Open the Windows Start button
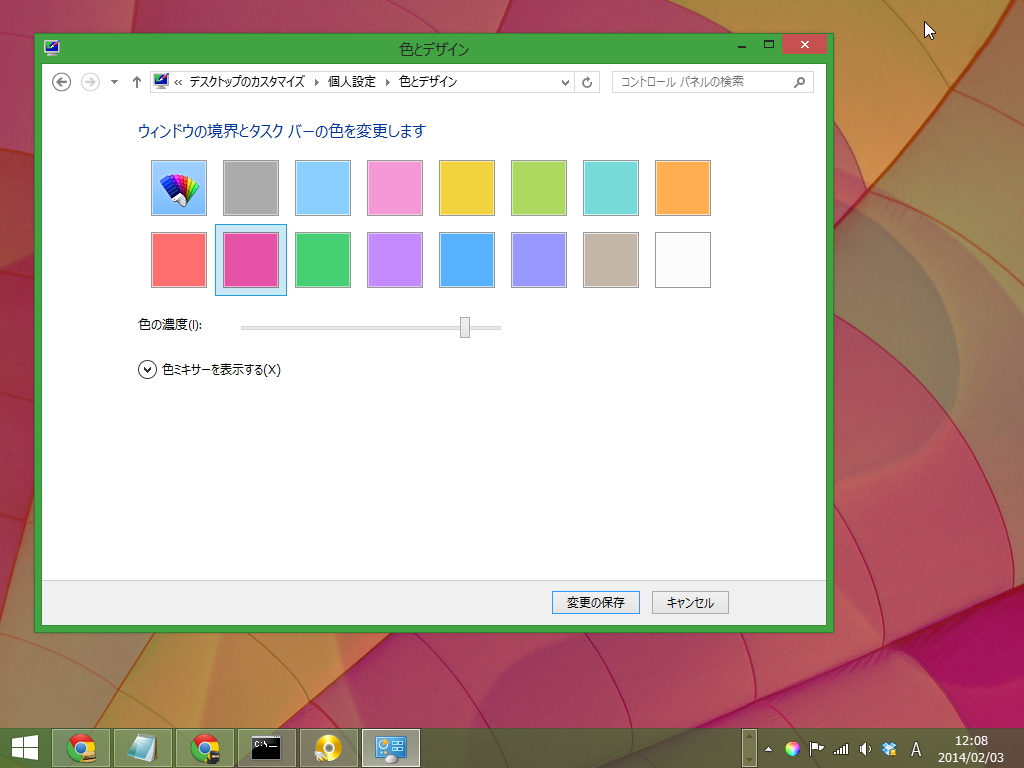The width and height of the screenshot is (1024, 768). click(x=25, y=748)
